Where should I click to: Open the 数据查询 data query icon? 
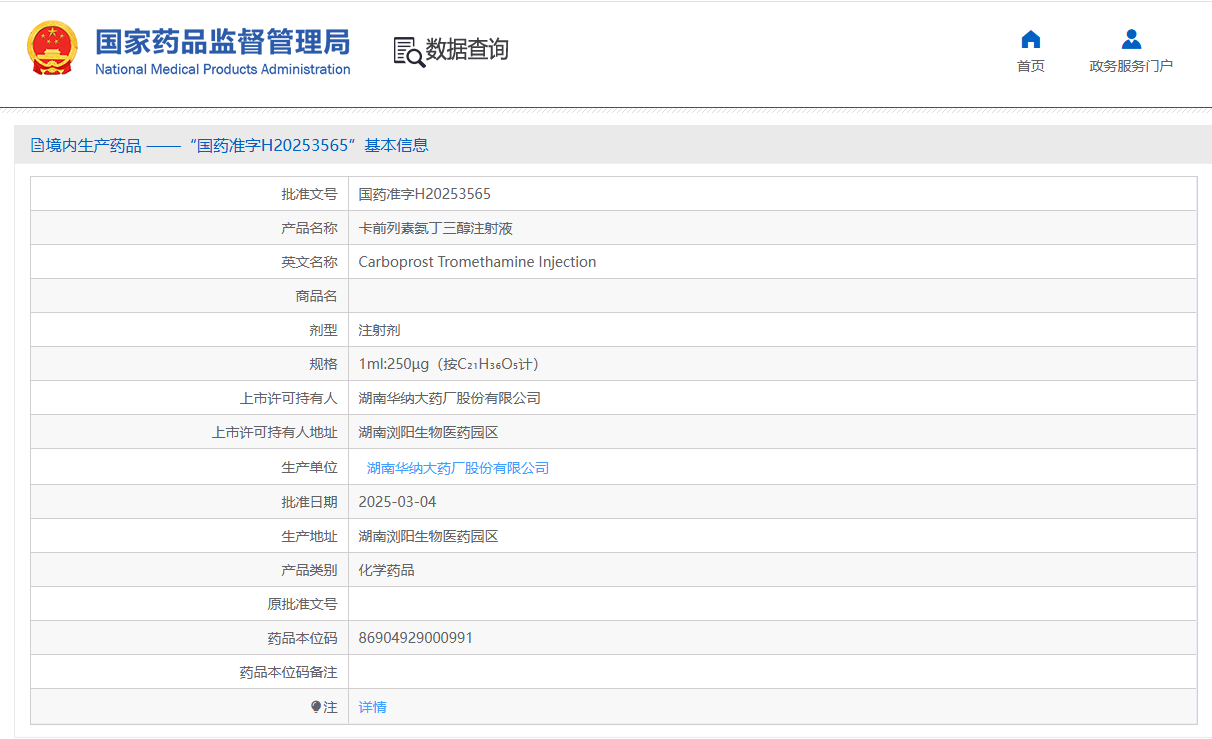449,49
